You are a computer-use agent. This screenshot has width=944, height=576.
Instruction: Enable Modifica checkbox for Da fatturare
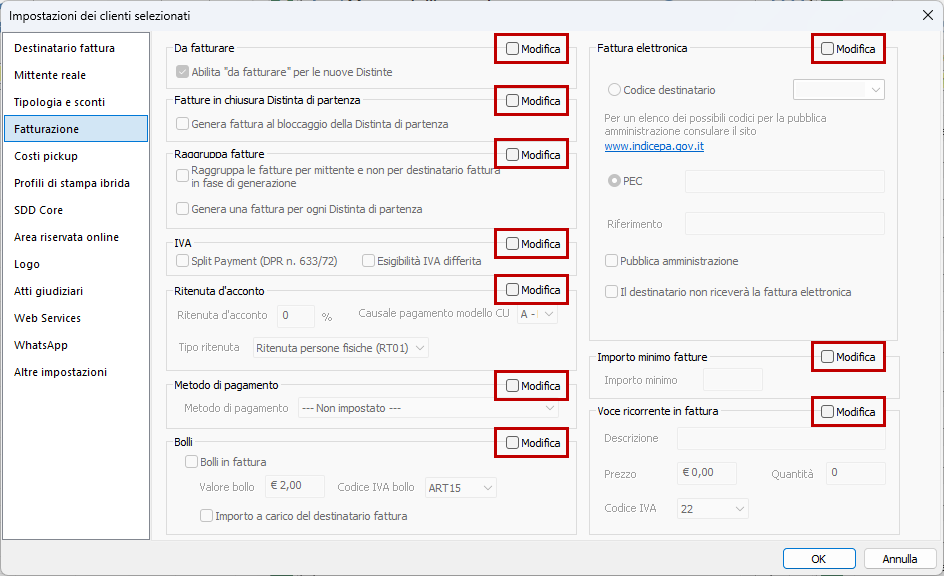tap(513, 48)
